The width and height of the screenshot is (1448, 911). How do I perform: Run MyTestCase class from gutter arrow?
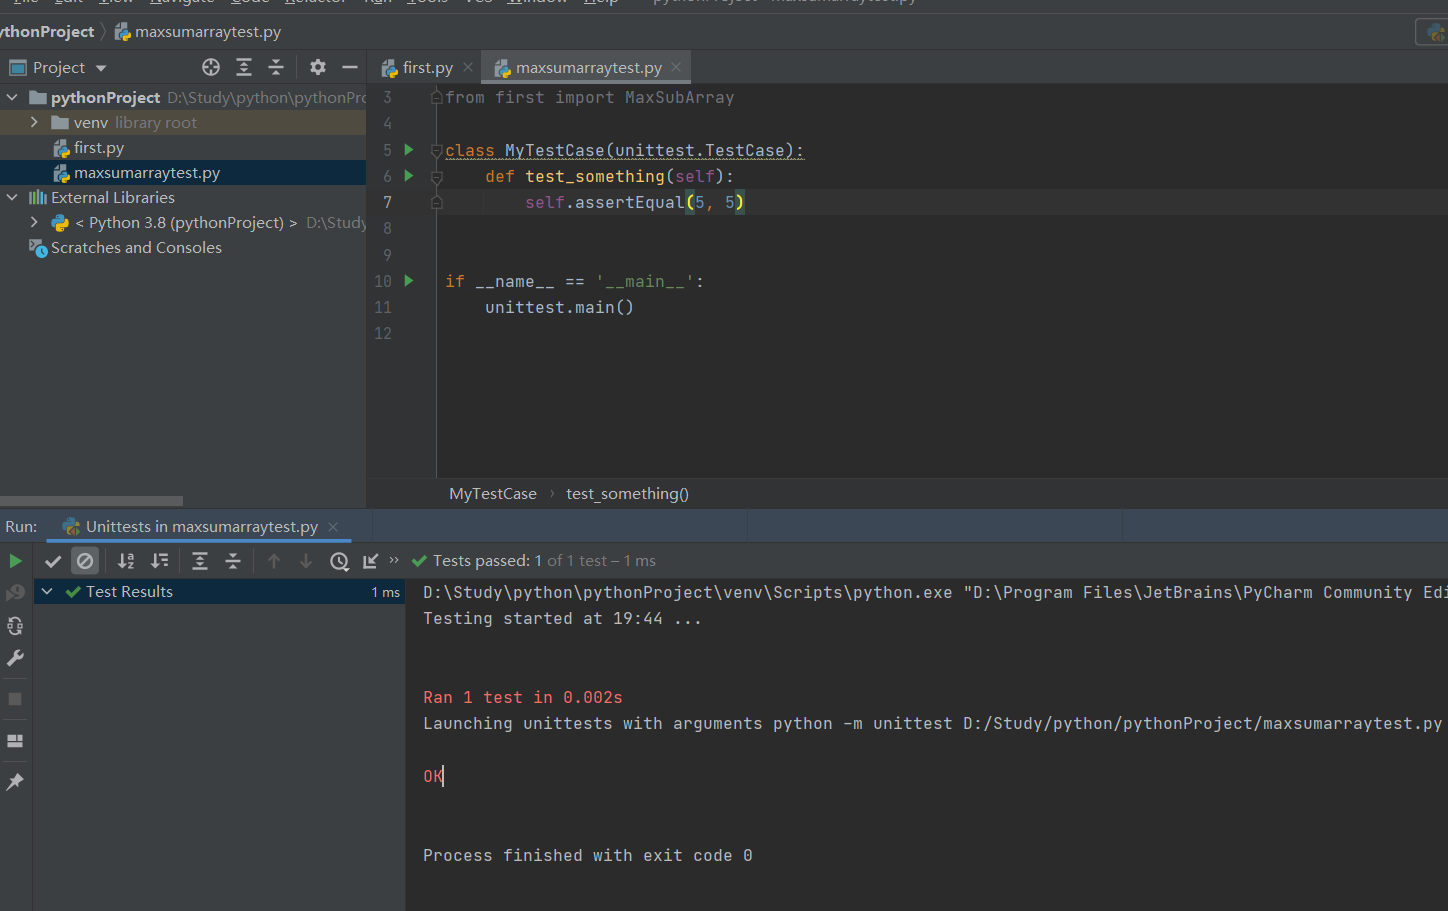pyautogui.click(x=408, y=150)
